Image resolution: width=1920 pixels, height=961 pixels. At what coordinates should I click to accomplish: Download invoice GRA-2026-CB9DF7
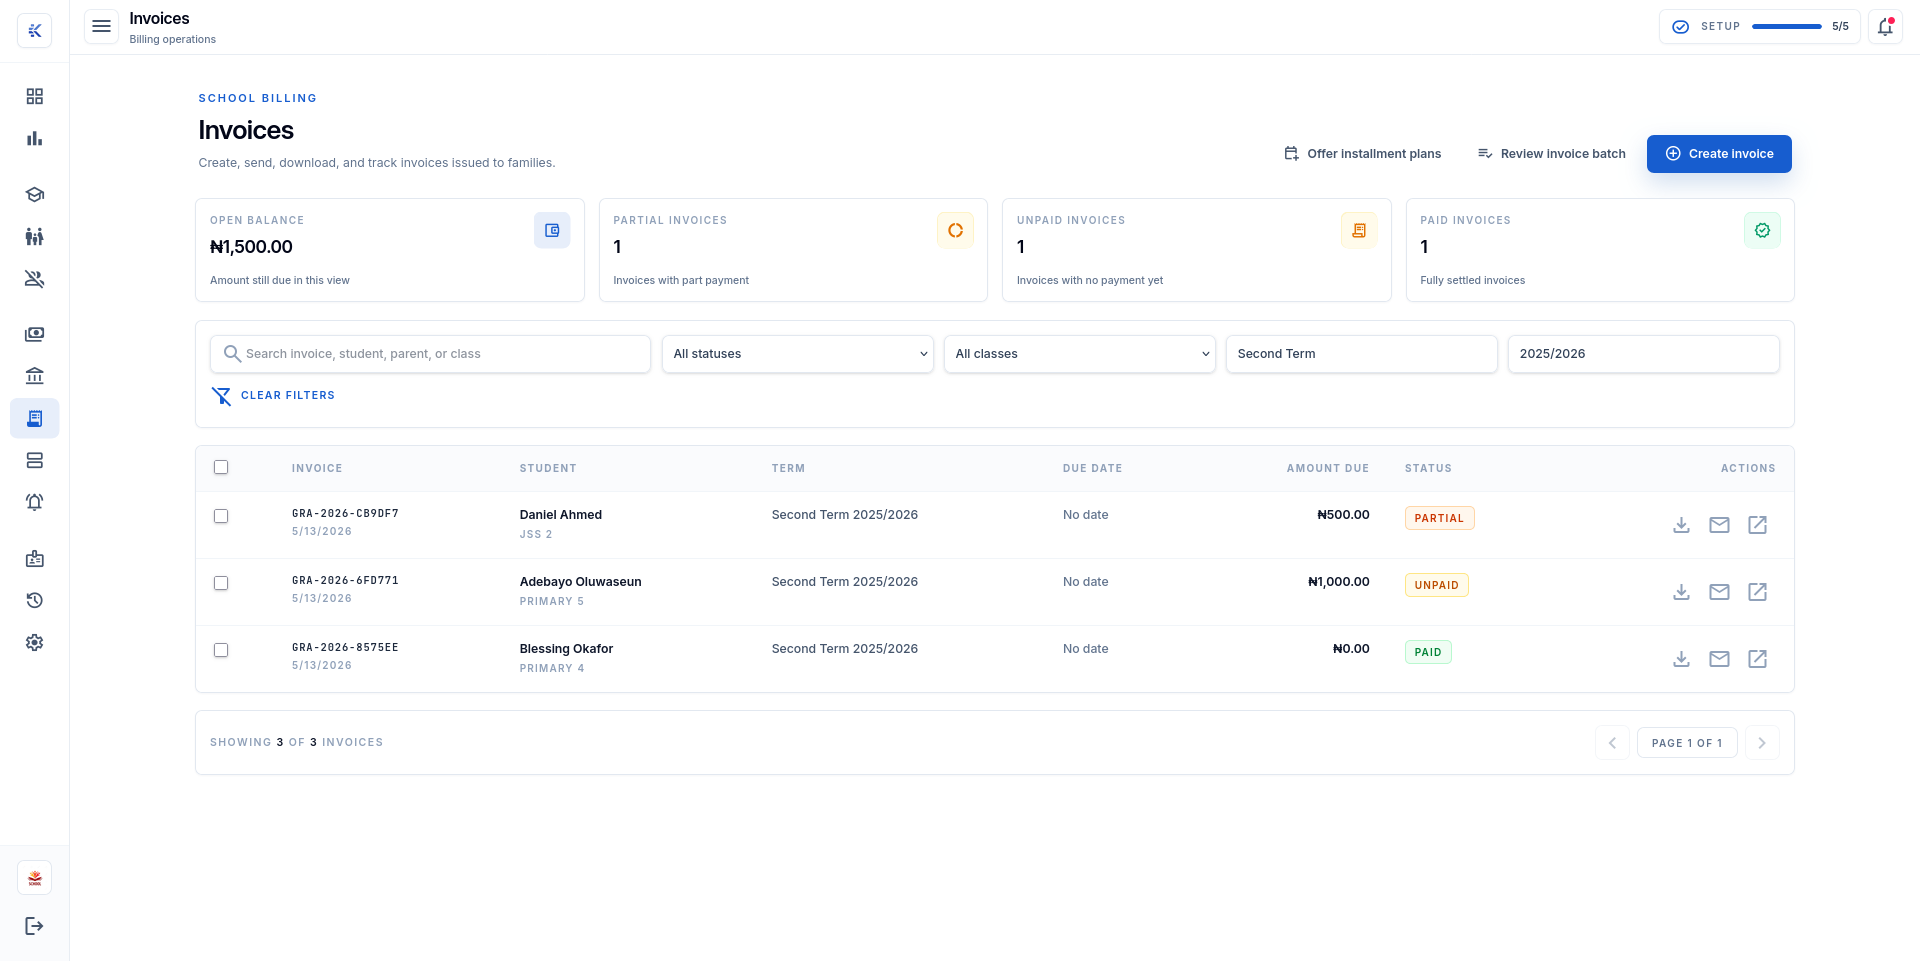[1681, 525]
